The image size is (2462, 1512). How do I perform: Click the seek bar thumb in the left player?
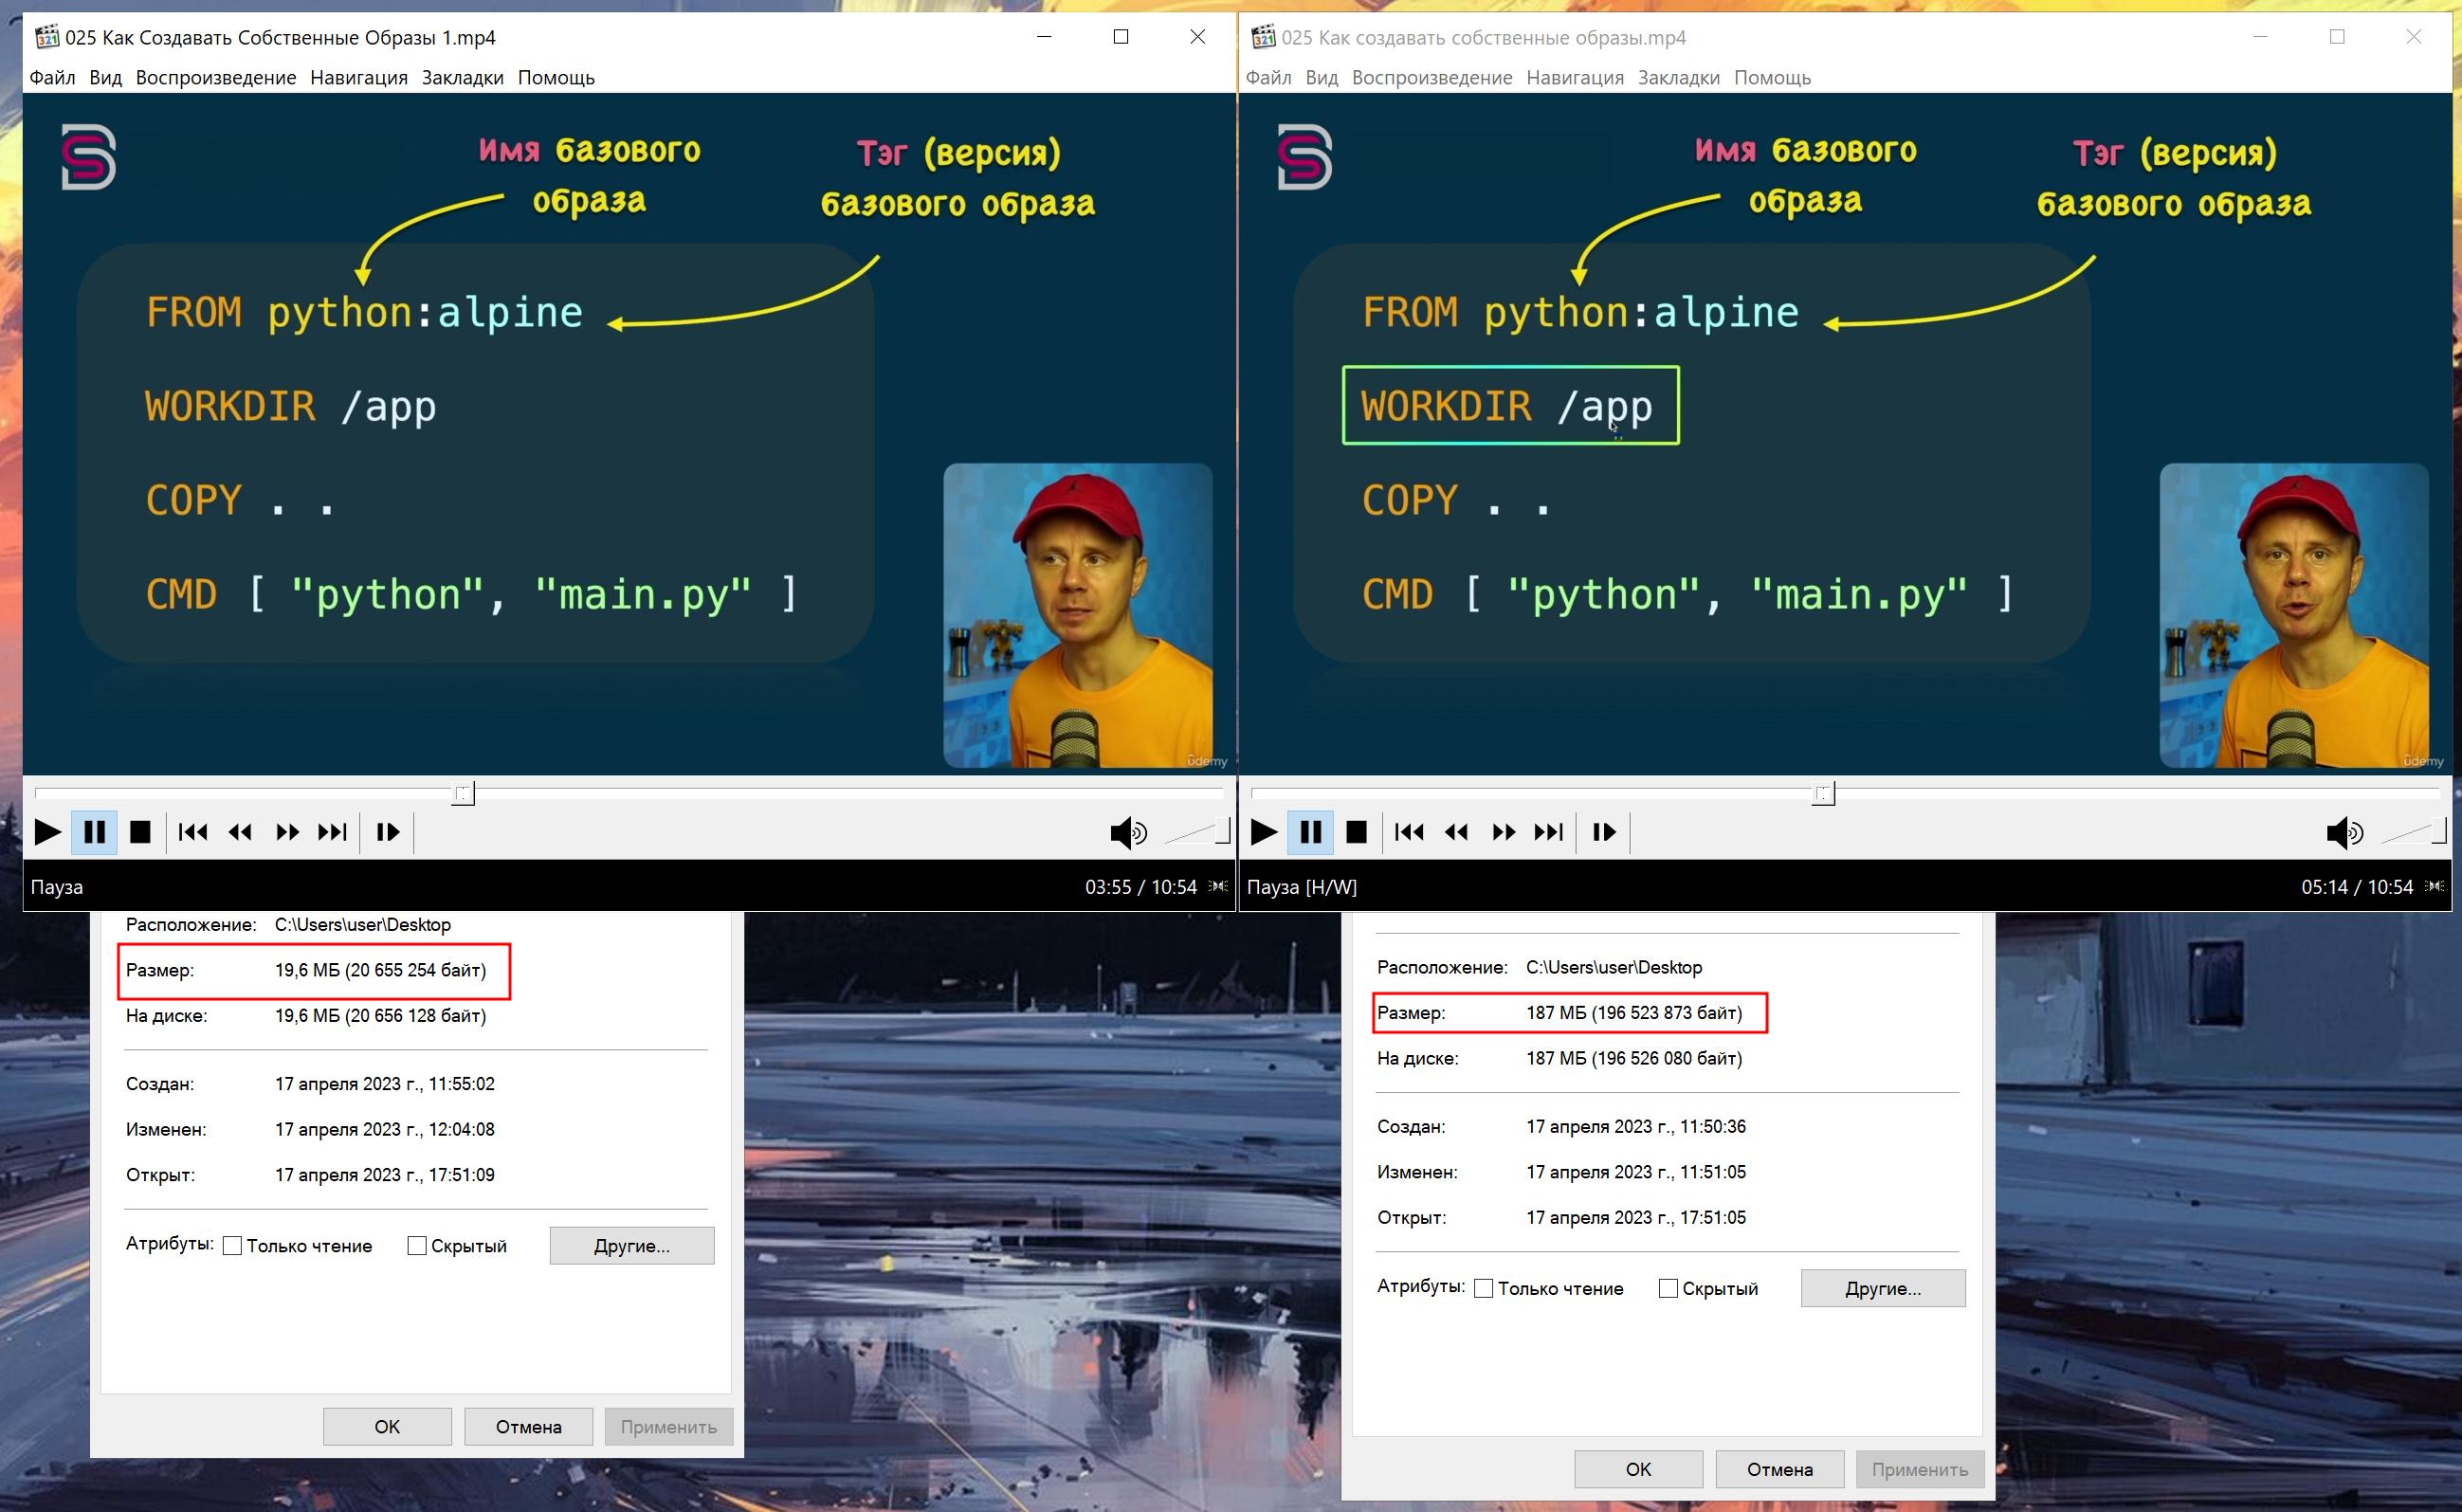coord(463,794)
